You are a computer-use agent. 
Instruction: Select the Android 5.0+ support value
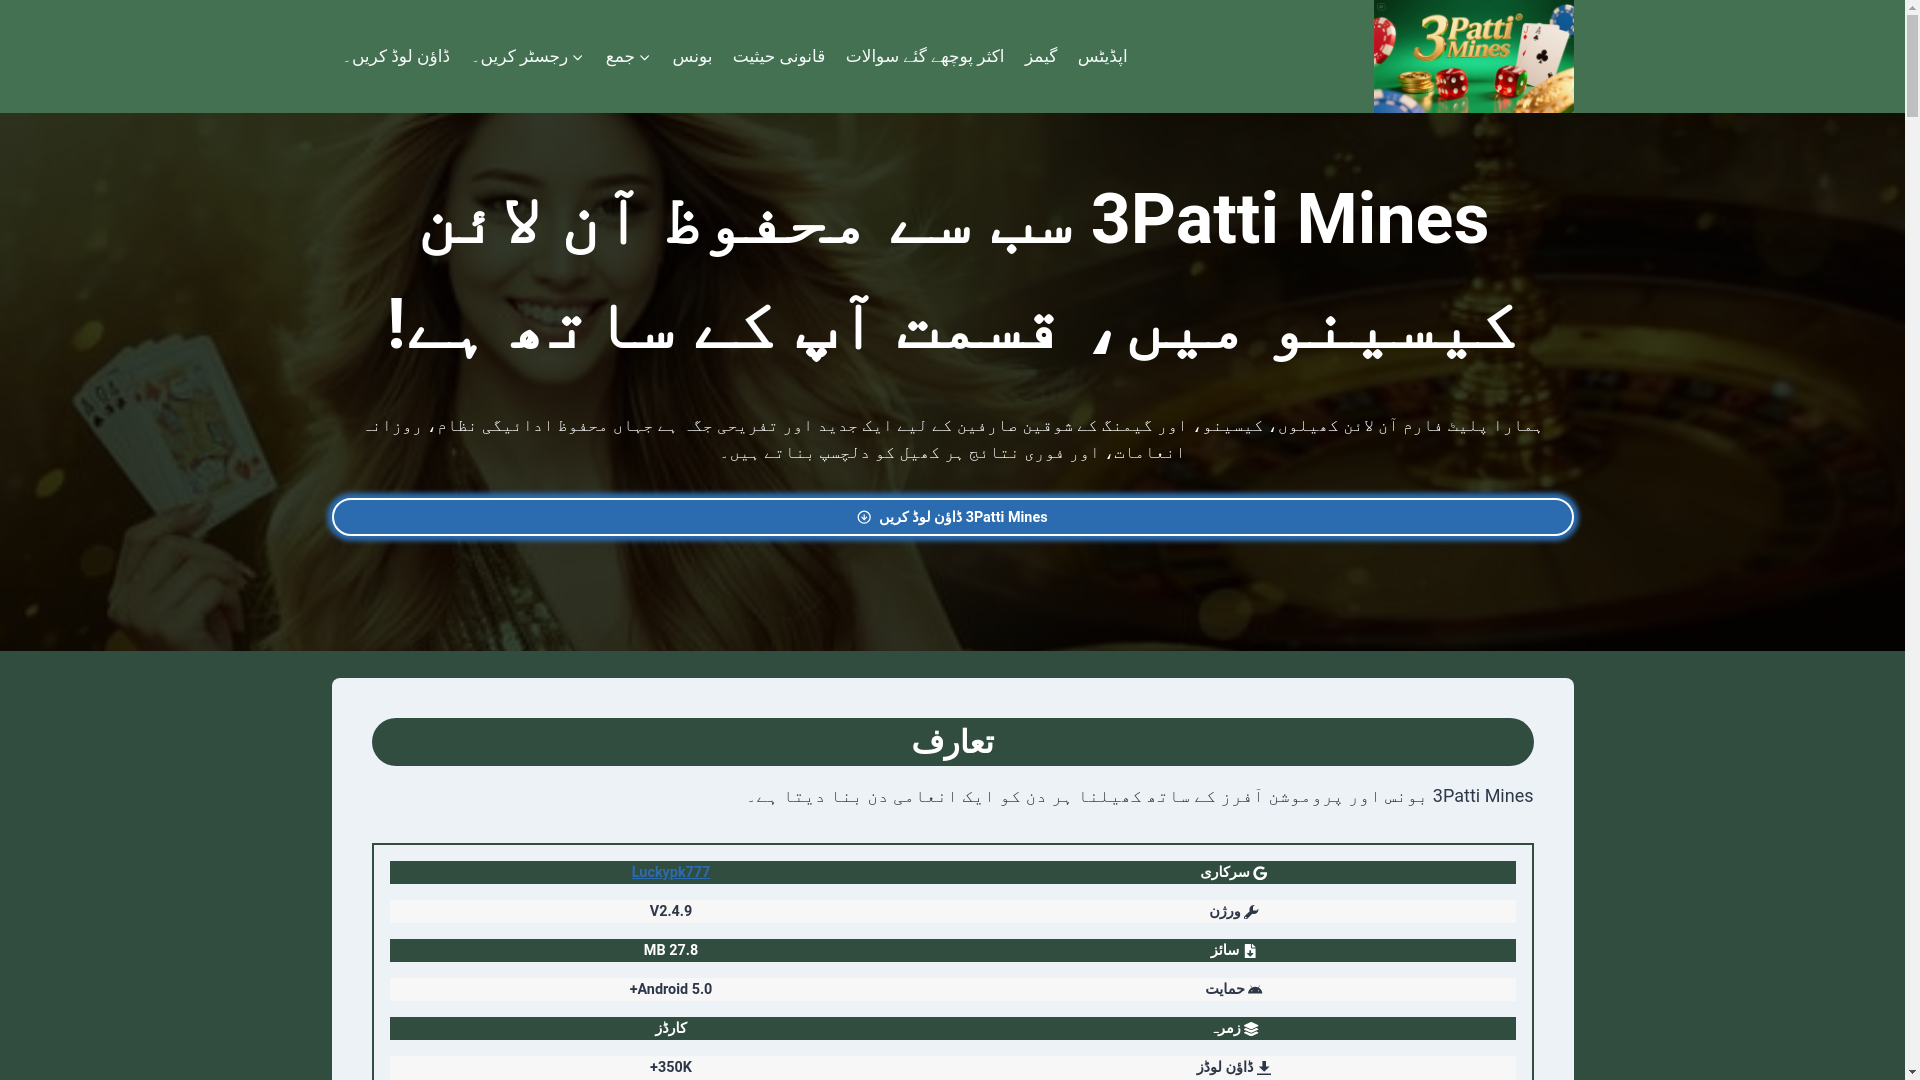pos(671,989)
